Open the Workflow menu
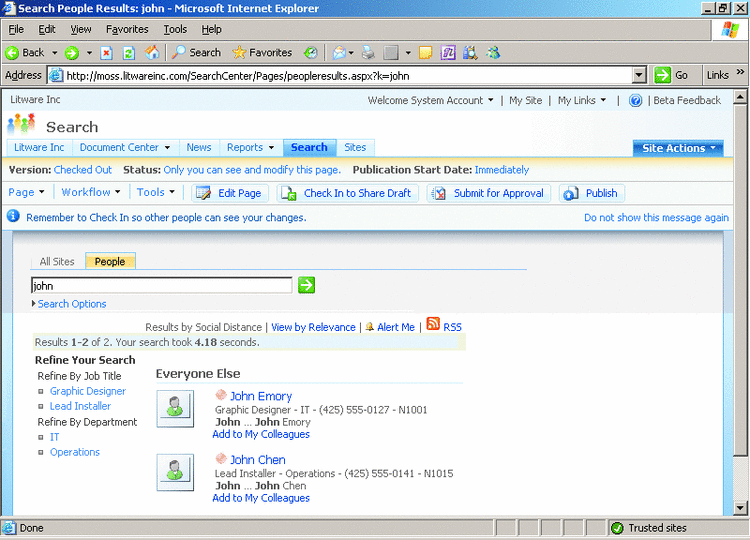Screen dimensions: 750x540 coord(91,192)
